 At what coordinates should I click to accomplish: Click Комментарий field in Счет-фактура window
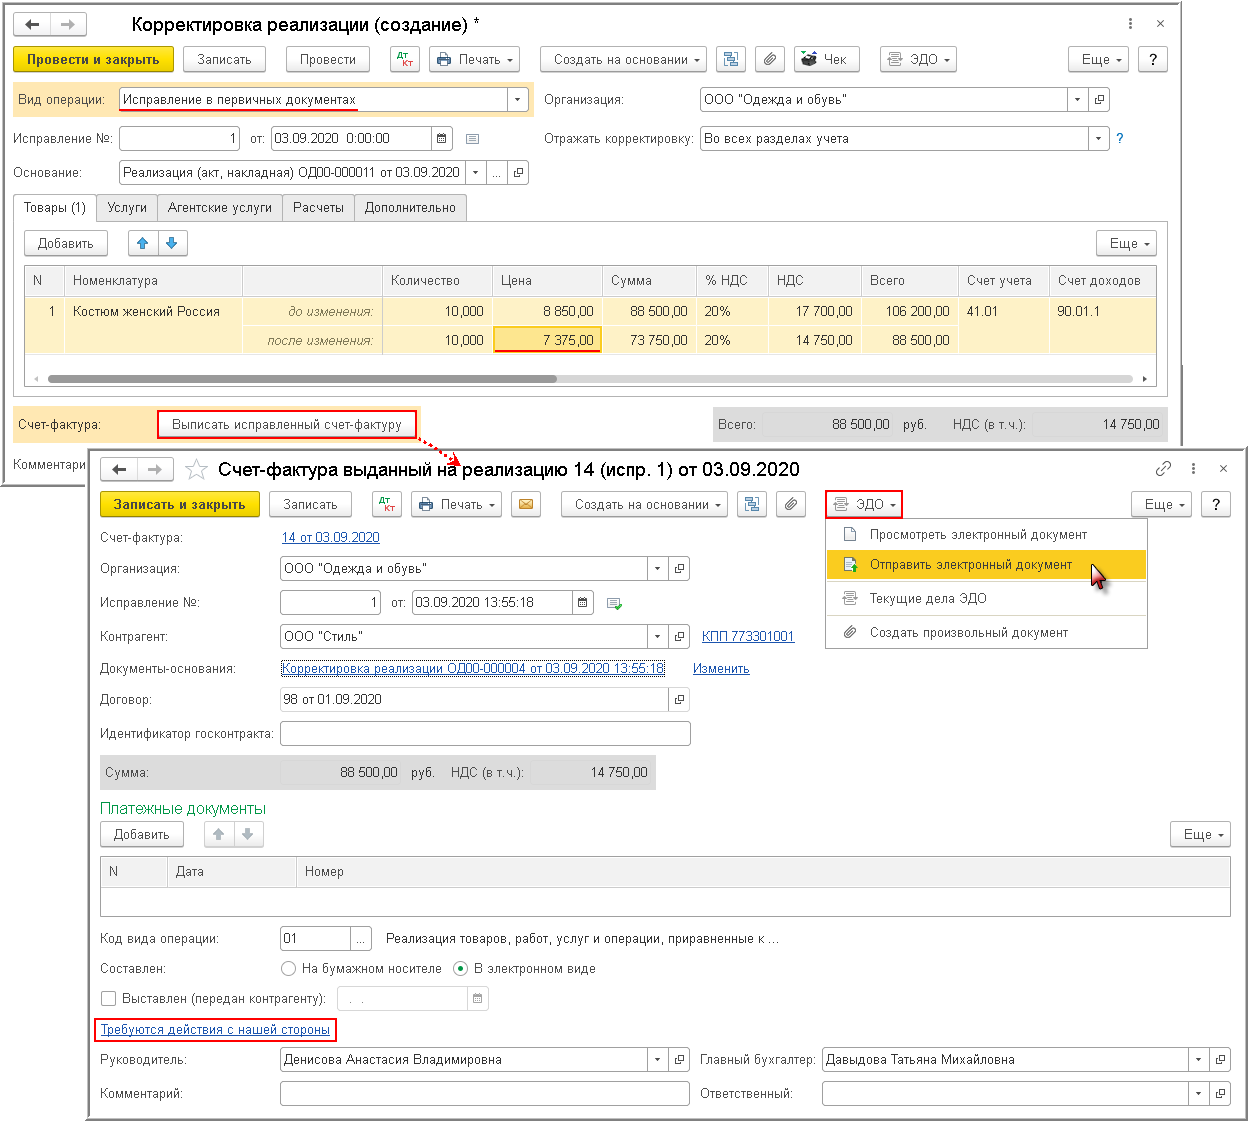coord(485,1094)
